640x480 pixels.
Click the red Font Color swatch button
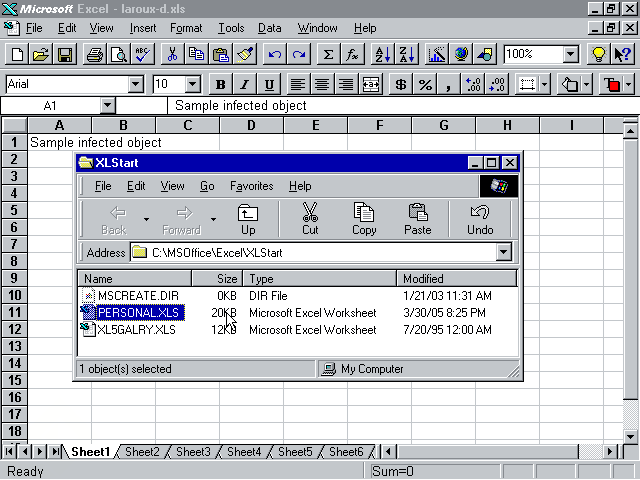click(611, 84)
